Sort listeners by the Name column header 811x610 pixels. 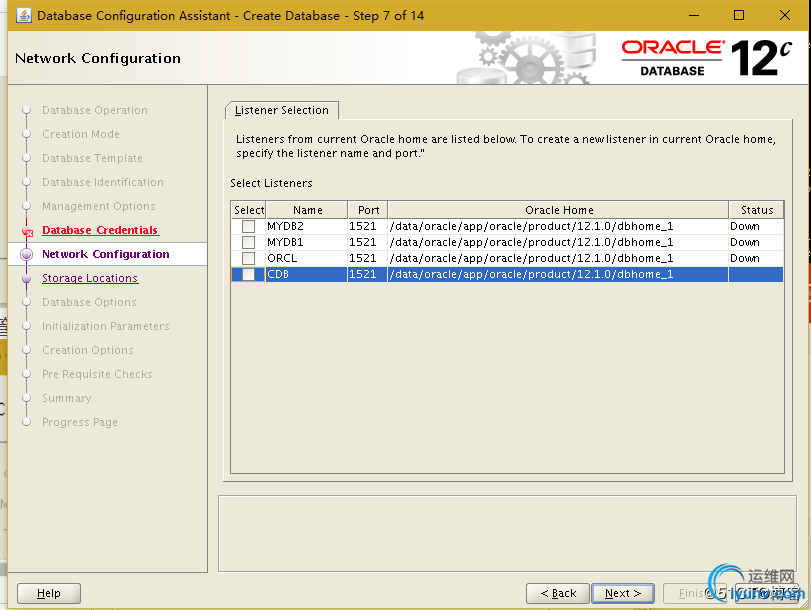tap(307, 210)
